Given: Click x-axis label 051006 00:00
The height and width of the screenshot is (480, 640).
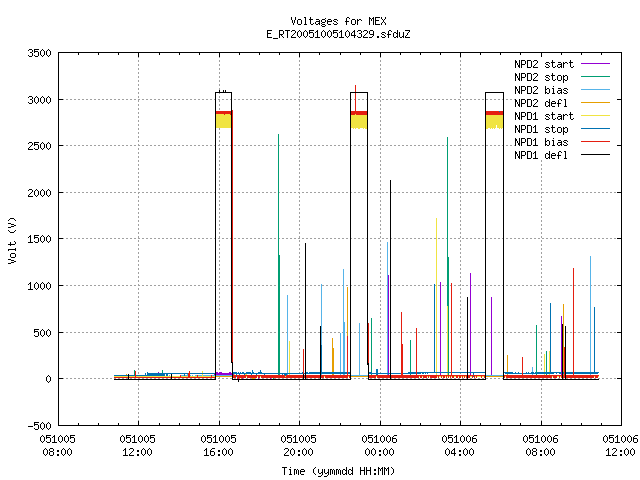Looking at the screenshot, I should [379, 446].
